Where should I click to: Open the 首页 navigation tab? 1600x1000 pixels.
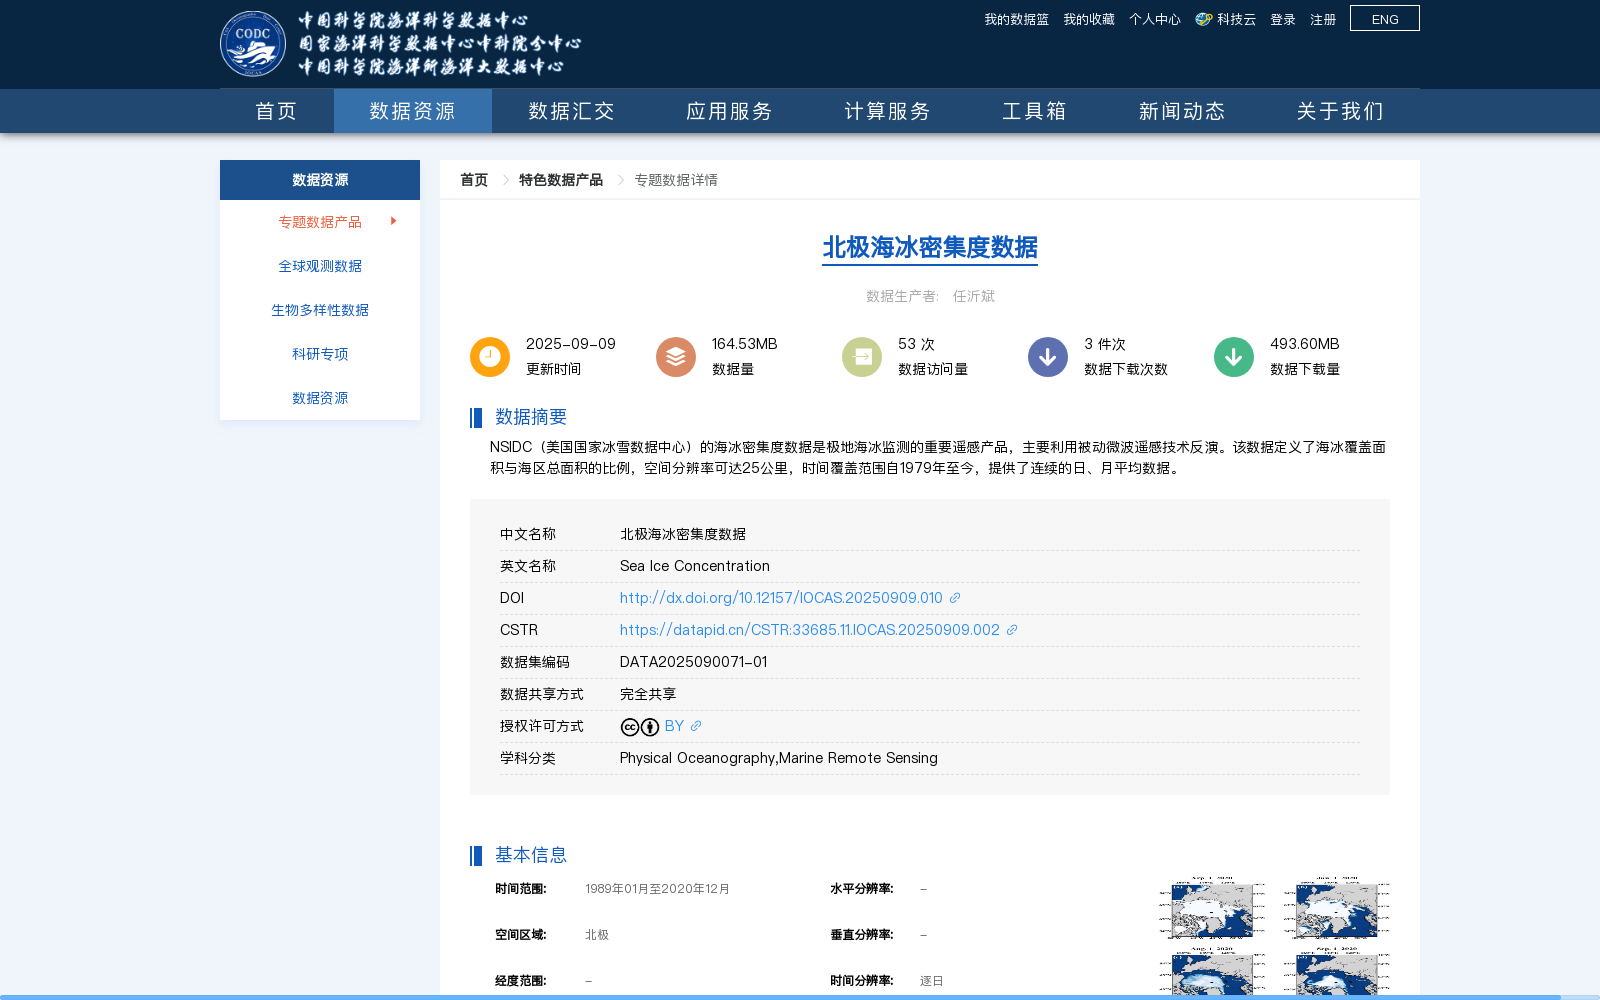tap(277, 111)
